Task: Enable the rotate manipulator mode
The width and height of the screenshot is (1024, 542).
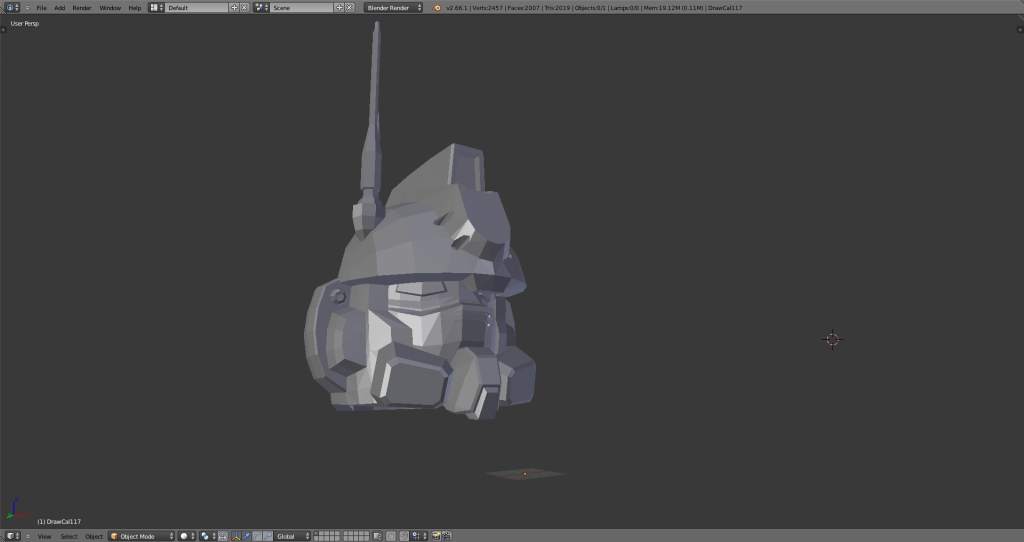Action: (257, 536)
